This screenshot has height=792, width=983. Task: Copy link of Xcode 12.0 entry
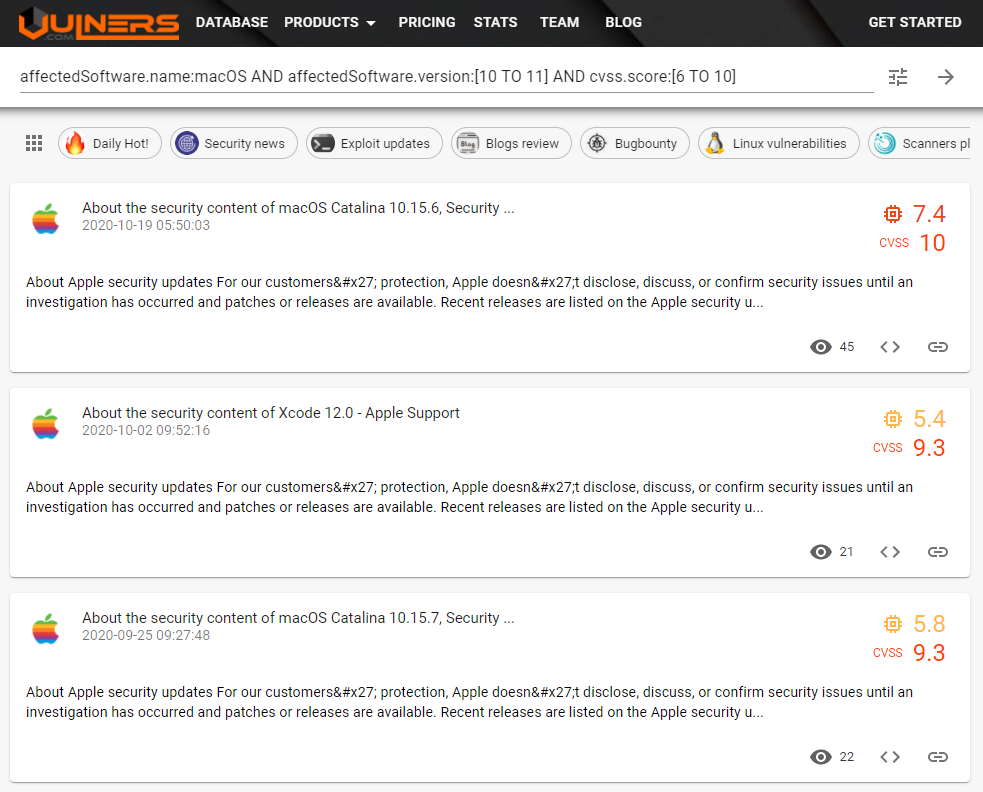coord(937,552)
